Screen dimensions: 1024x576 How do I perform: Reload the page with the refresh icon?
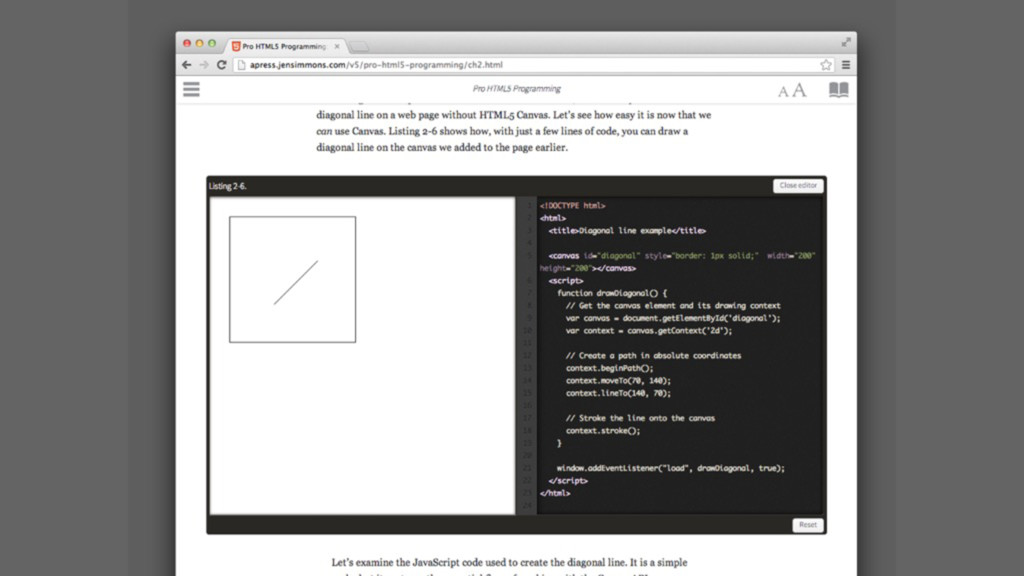click(221, 65)
